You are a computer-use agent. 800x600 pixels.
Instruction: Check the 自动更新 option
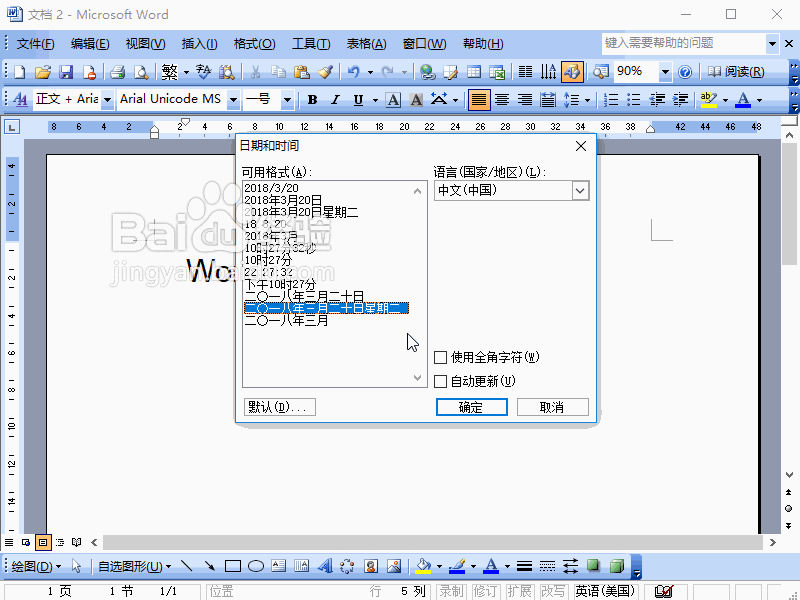[x=438, y=380]
